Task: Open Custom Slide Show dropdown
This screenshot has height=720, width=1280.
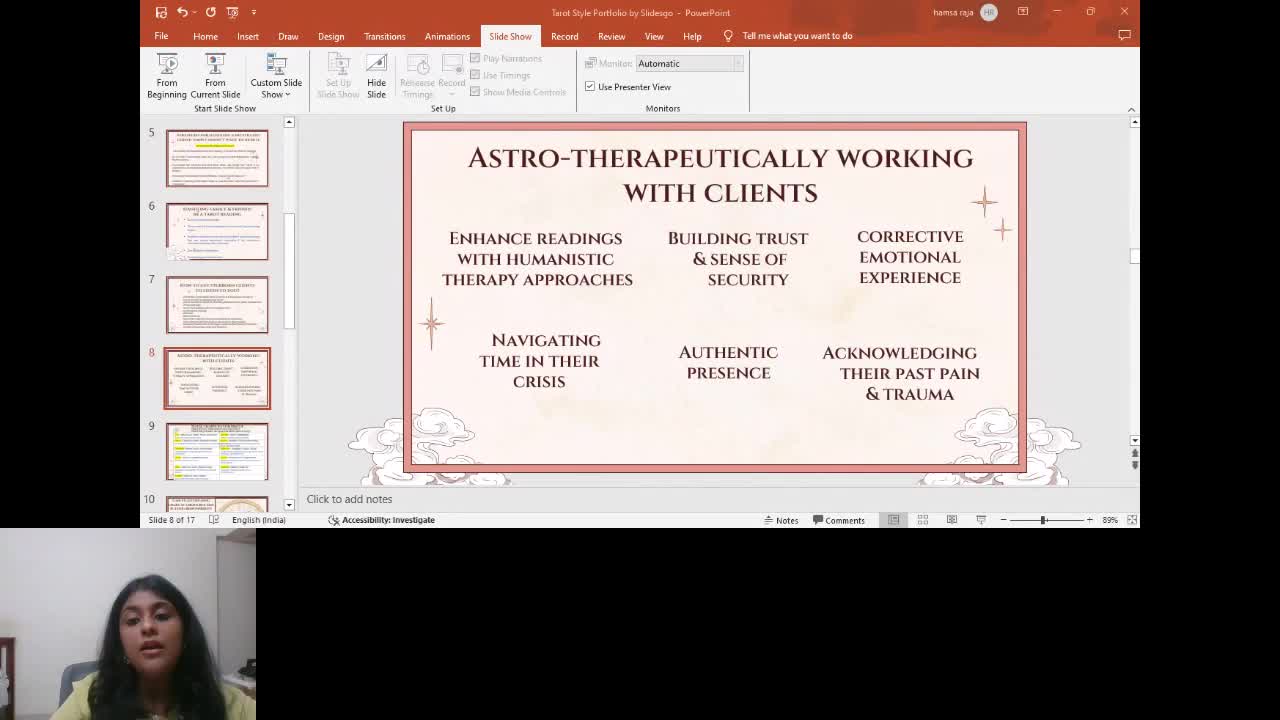Action: [x=276, y=76]
